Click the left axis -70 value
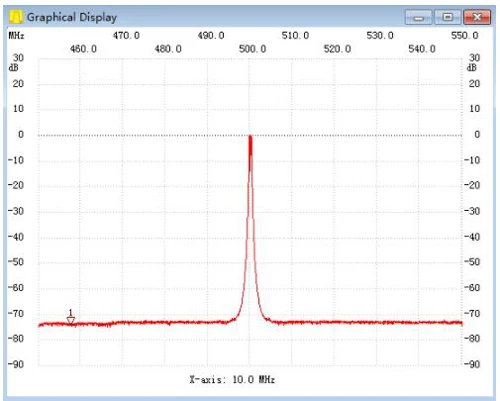 coord(16,313)
